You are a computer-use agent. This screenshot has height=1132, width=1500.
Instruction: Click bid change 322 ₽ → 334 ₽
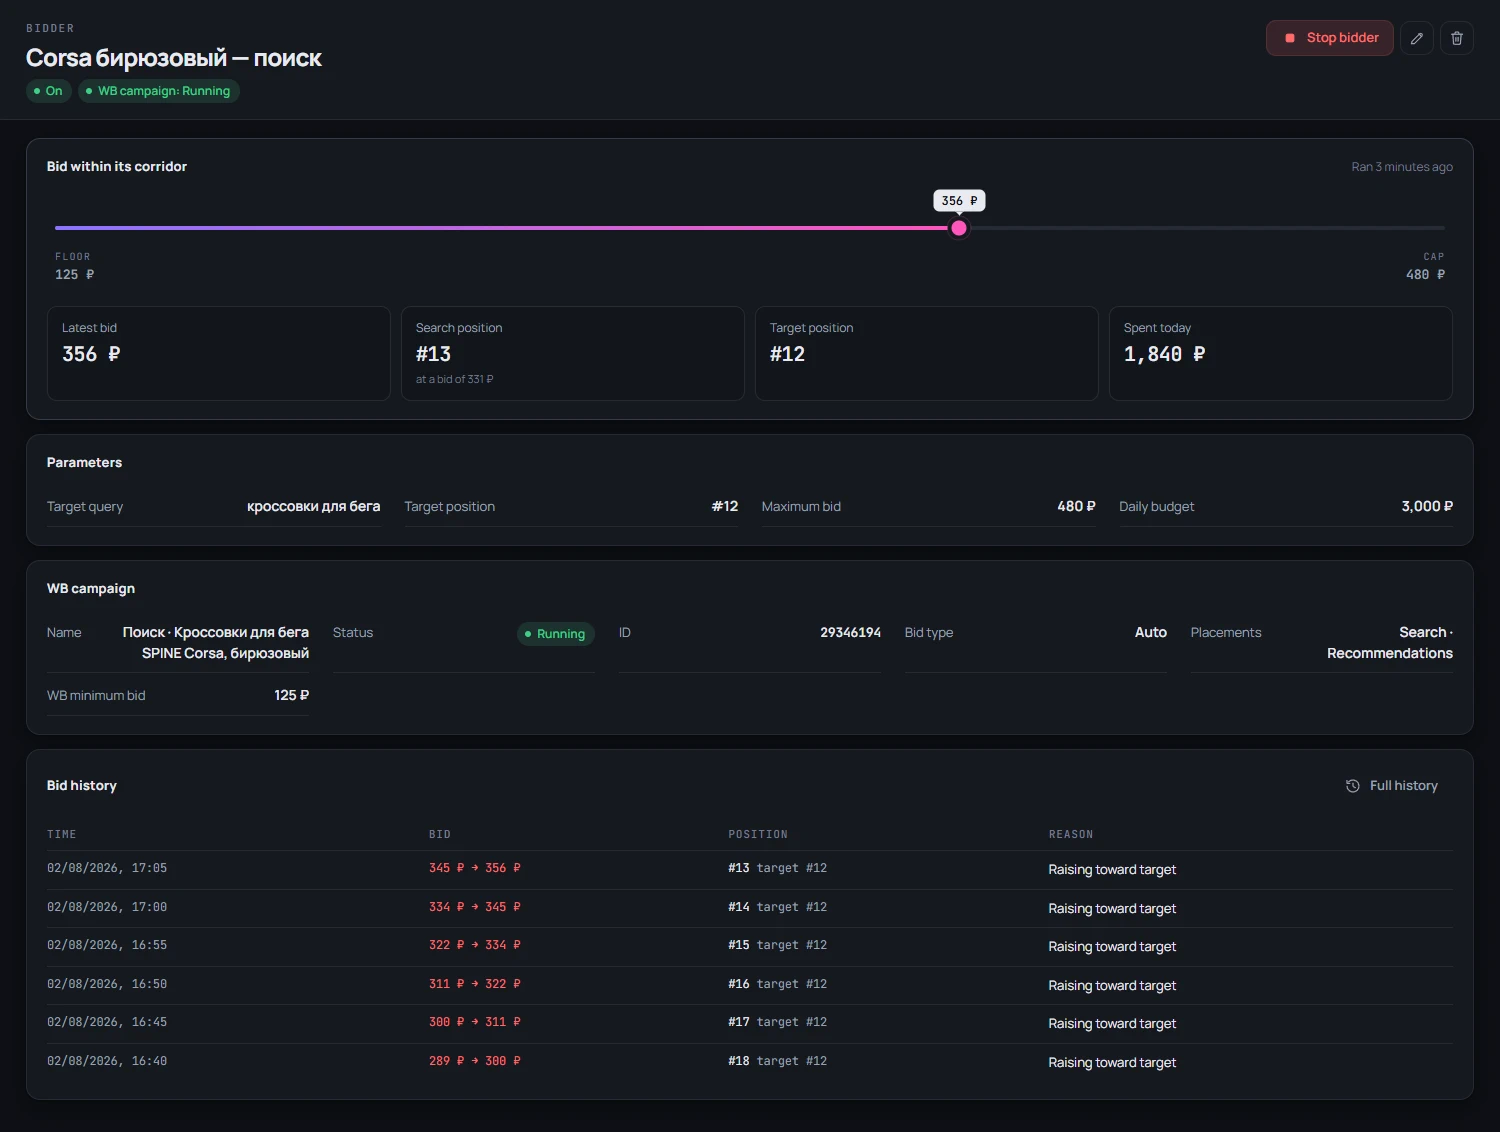pos(475,946)
